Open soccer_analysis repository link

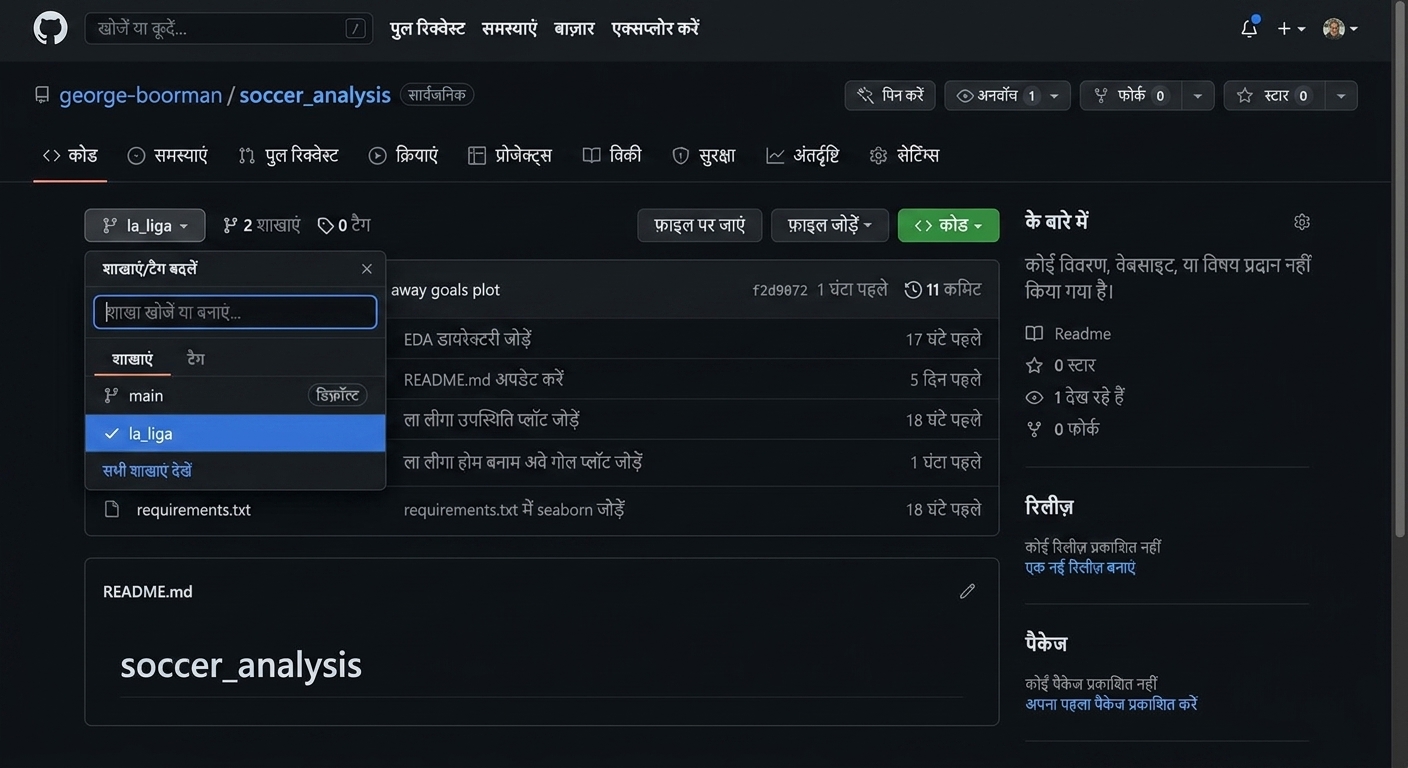[315, 95]
